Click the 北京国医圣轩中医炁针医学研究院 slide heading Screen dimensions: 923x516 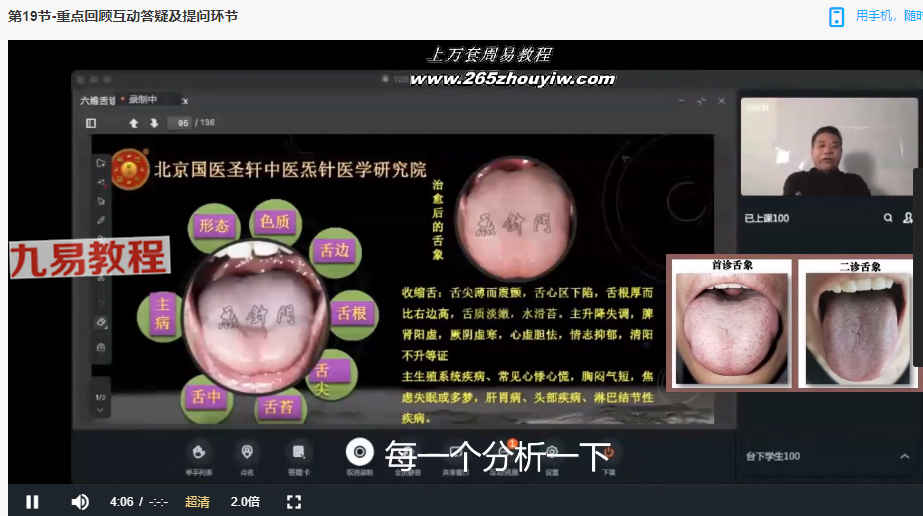click(290, 170)
